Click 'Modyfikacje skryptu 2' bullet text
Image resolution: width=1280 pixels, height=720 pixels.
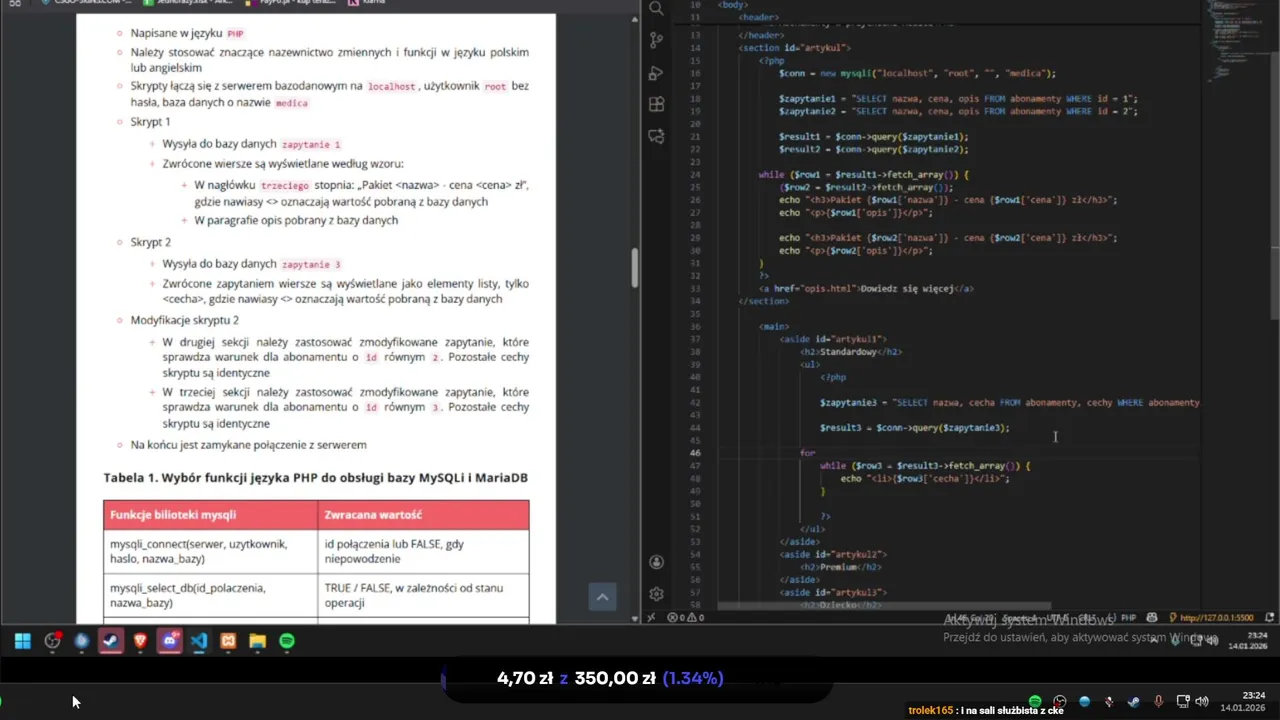coord(184,320)
